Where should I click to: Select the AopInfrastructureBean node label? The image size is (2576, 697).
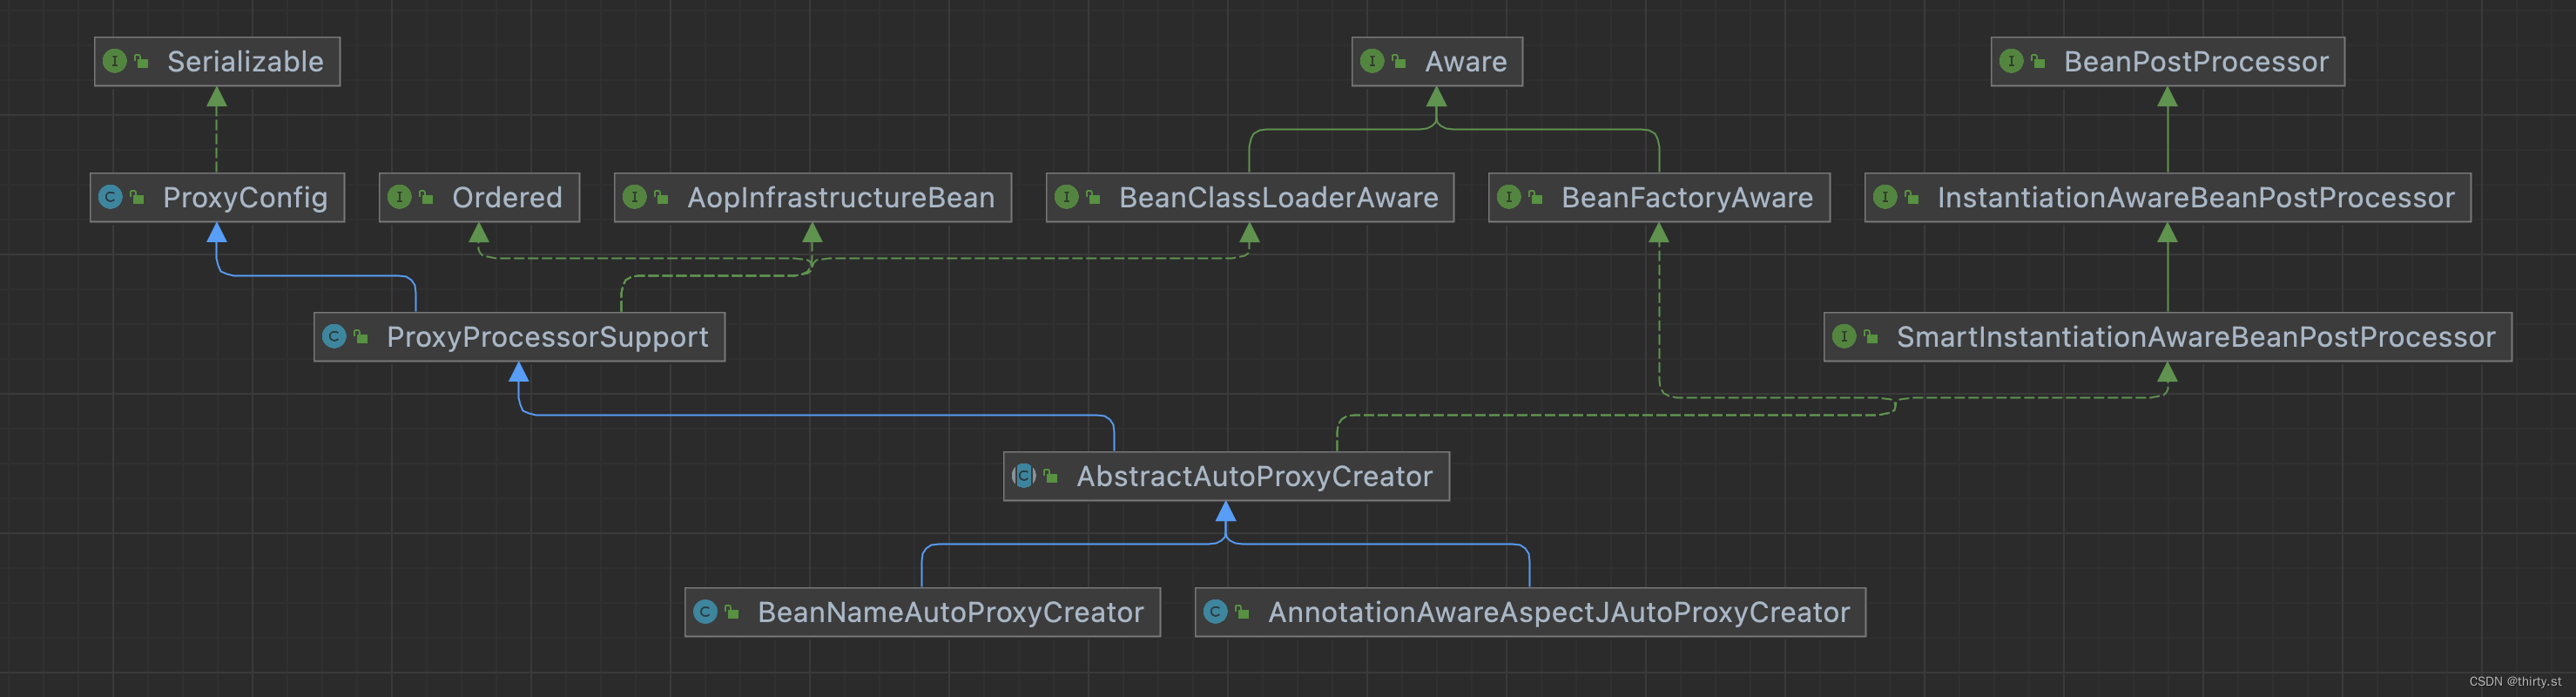tap(842, 198)
